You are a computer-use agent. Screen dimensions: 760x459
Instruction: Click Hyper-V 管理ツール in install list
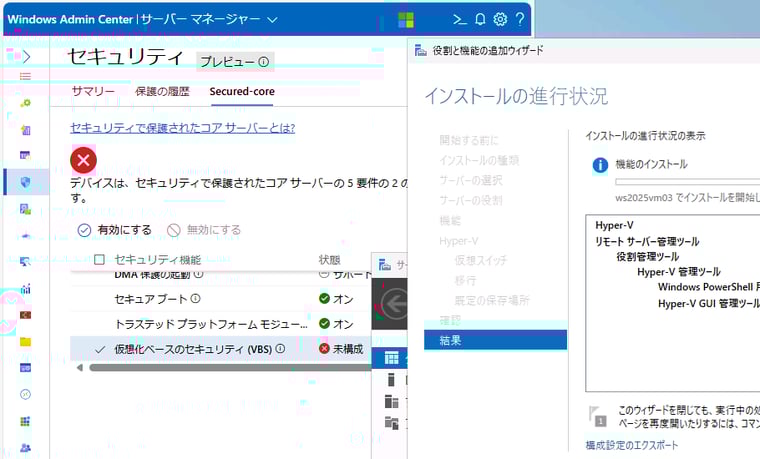coord(679,271)
